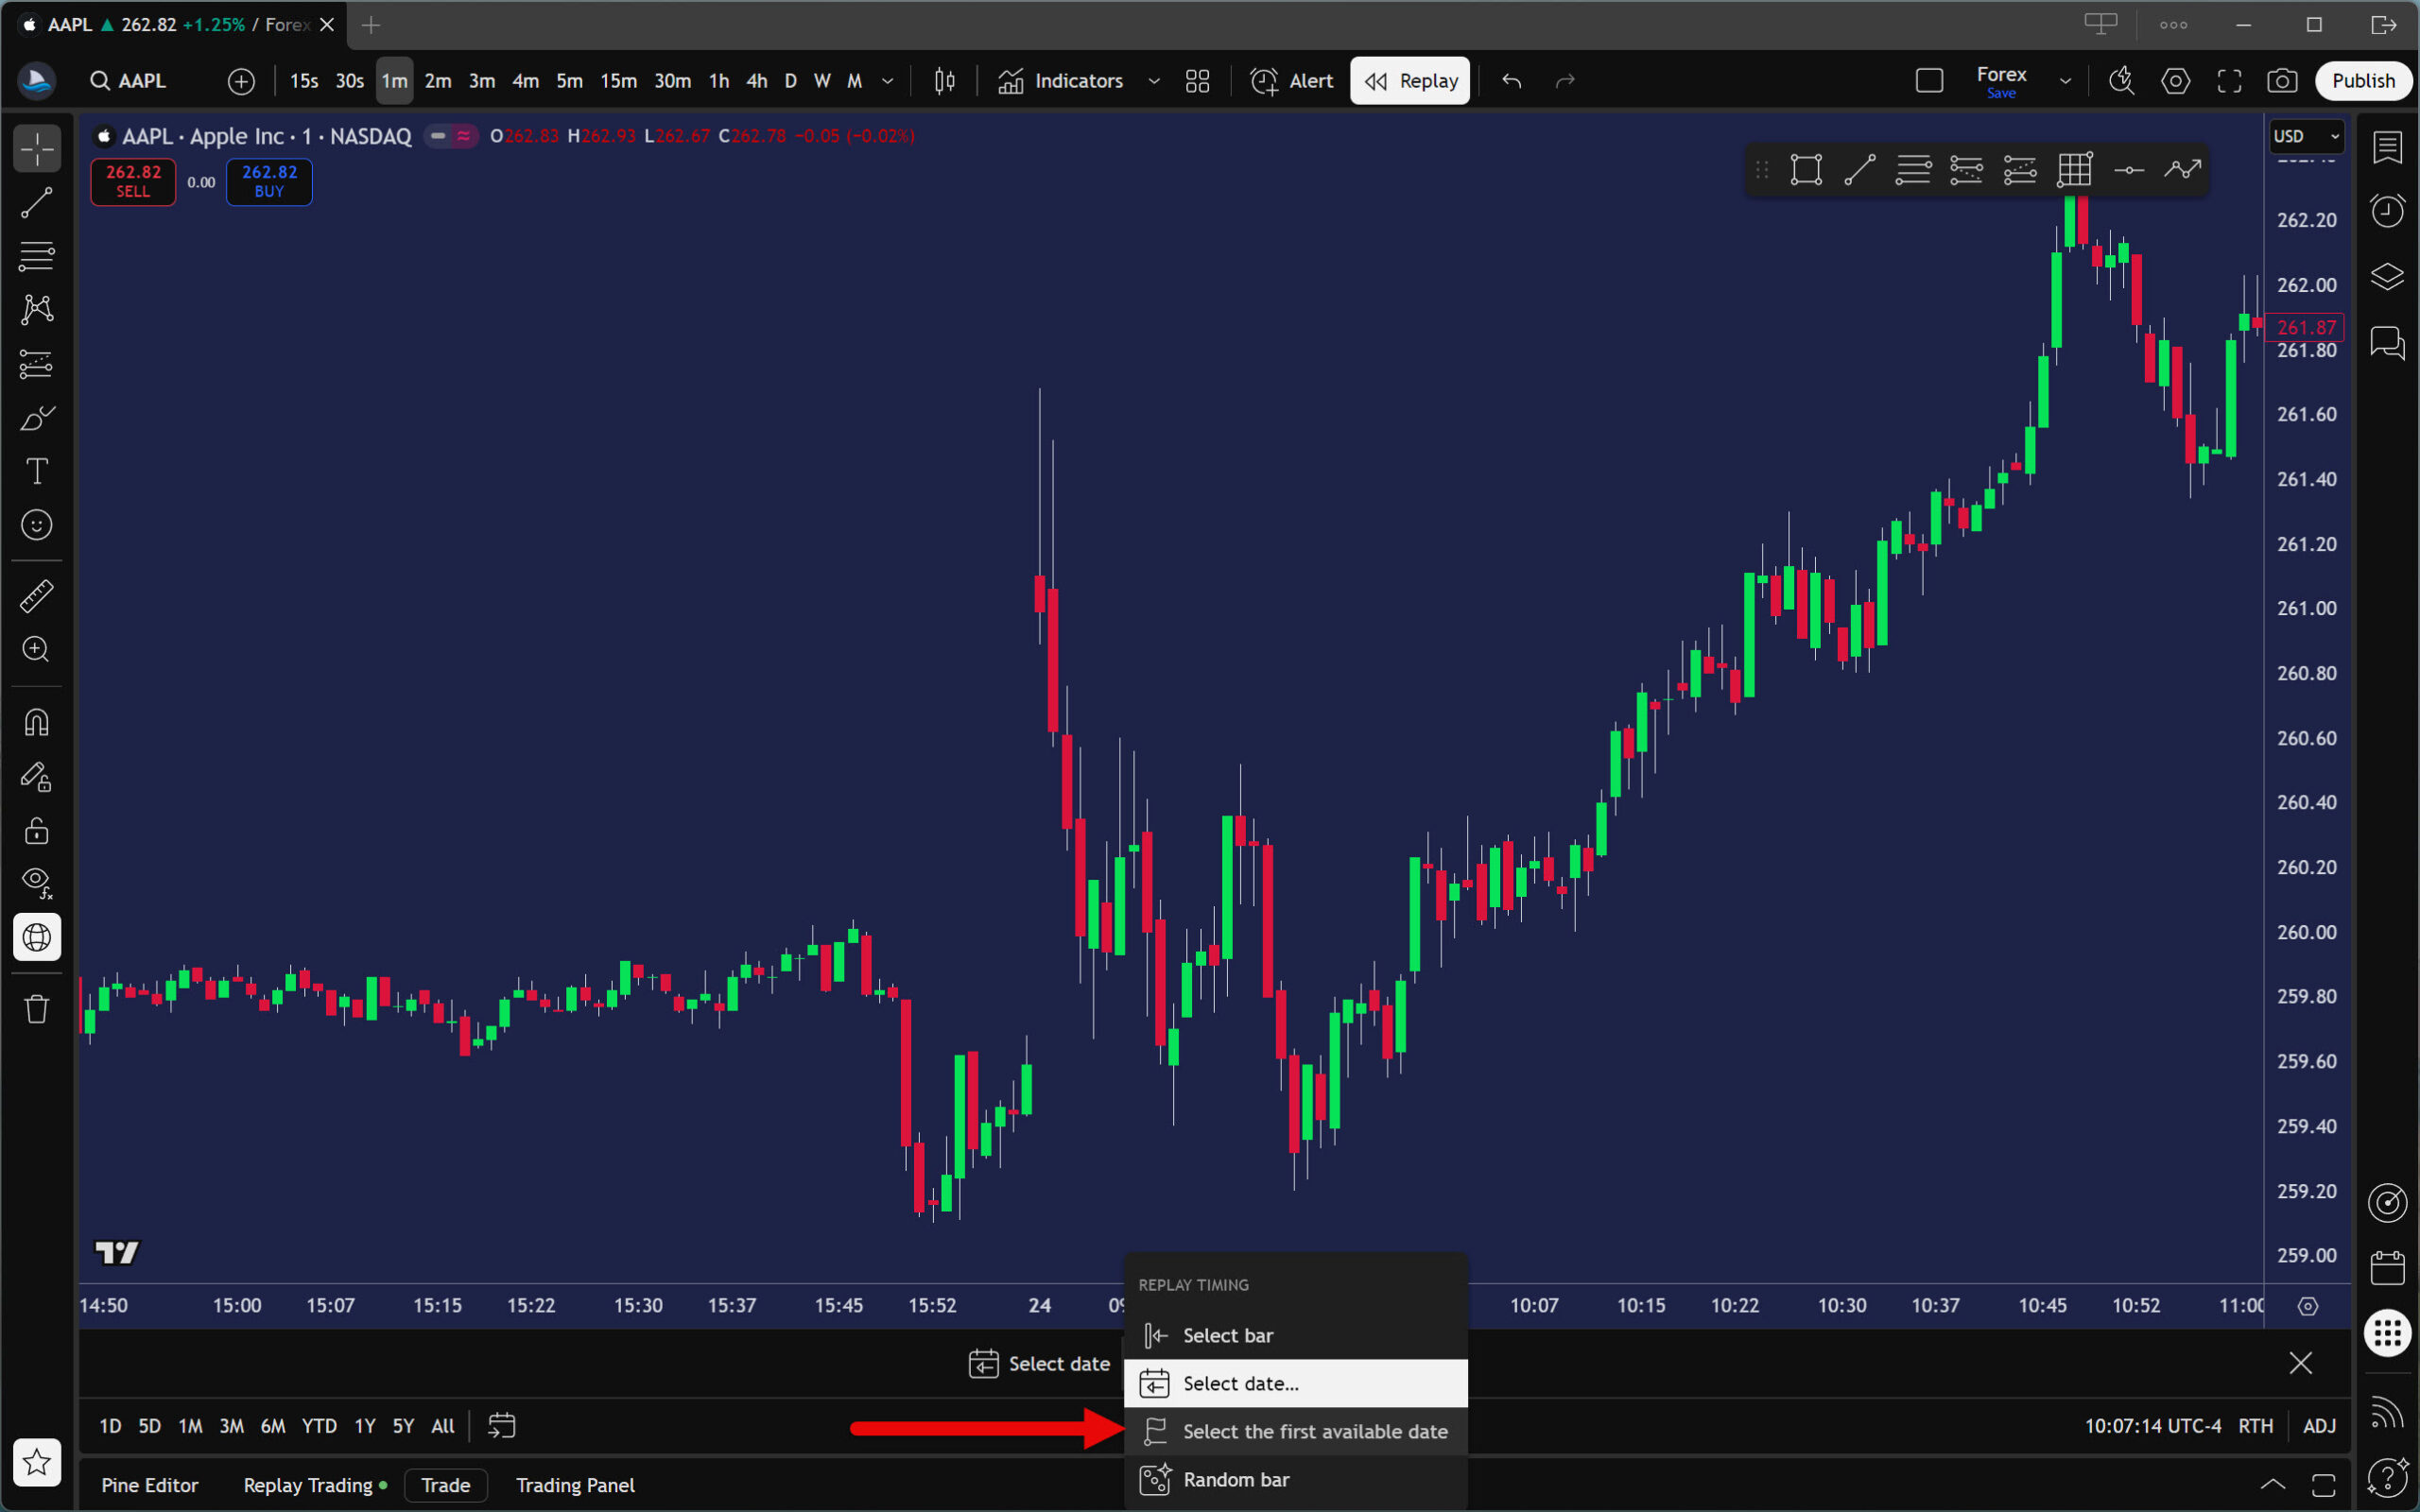Image resolution: width=2420 pixels, height=1512 pixels.
Task: Click the 10:30 time axis label
Action: point(1841,1305)
